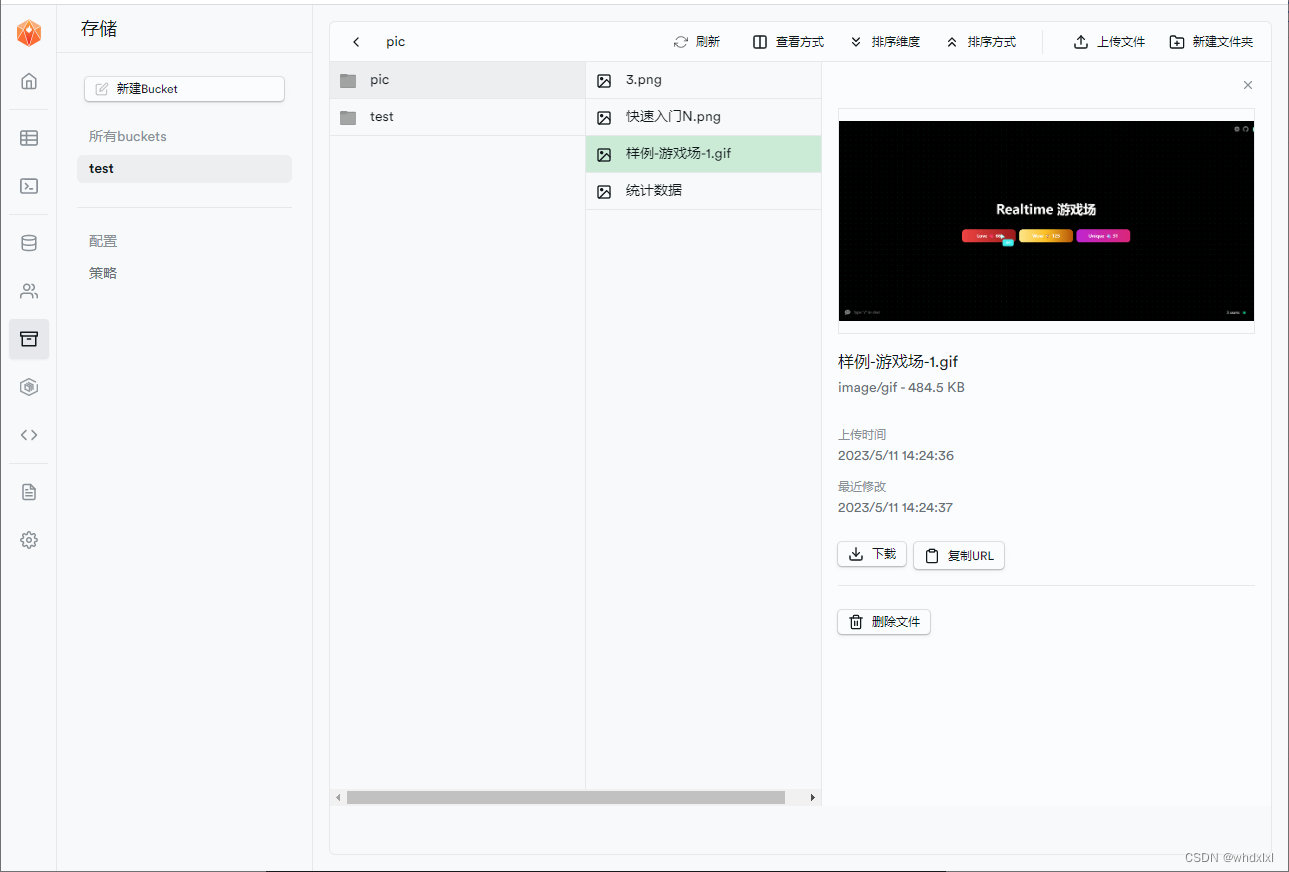Open the settings gear icon

point(28,540)
